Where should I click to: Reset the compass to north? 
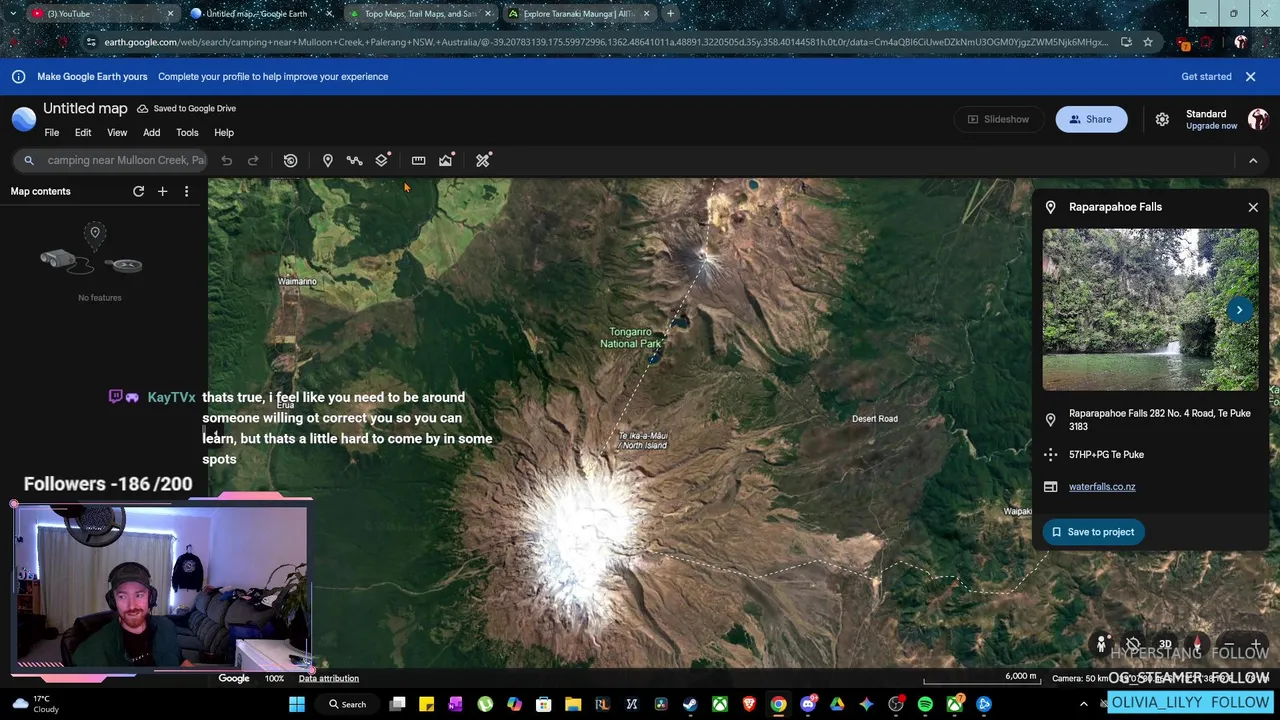[1197, 643]
